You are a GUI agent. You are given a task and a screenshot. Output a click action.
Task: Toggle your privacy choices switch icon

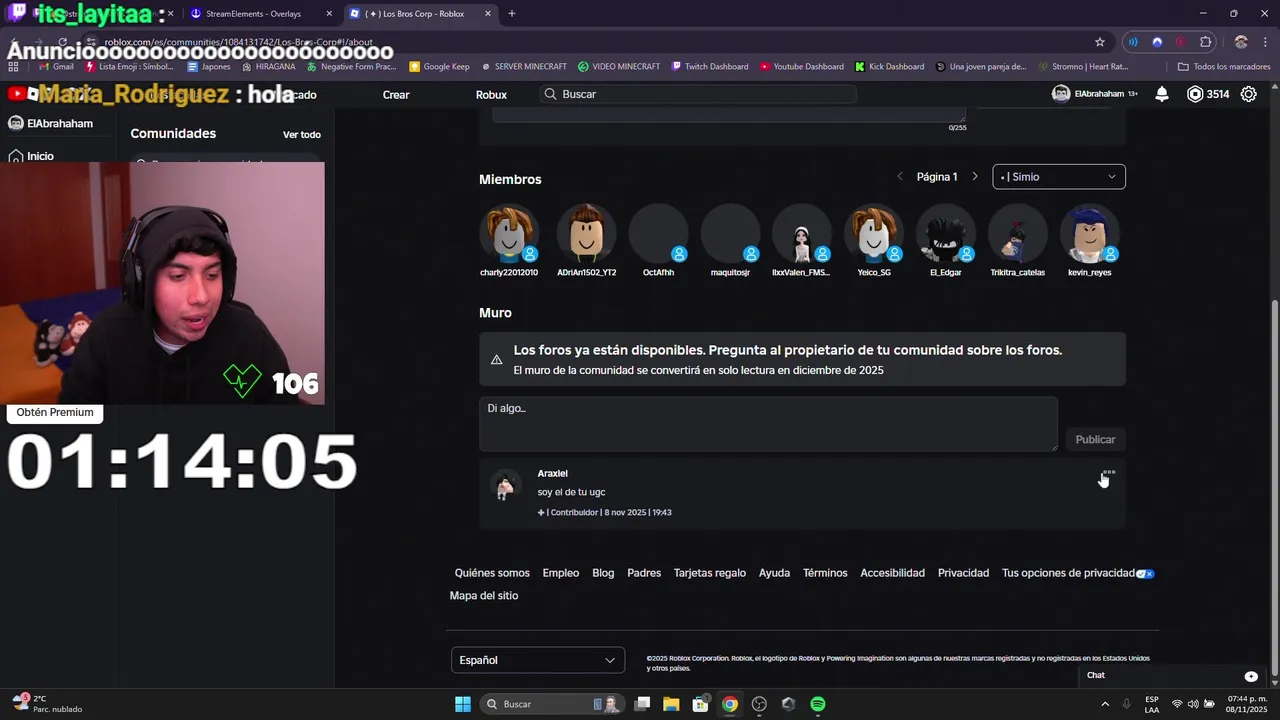1146,574
